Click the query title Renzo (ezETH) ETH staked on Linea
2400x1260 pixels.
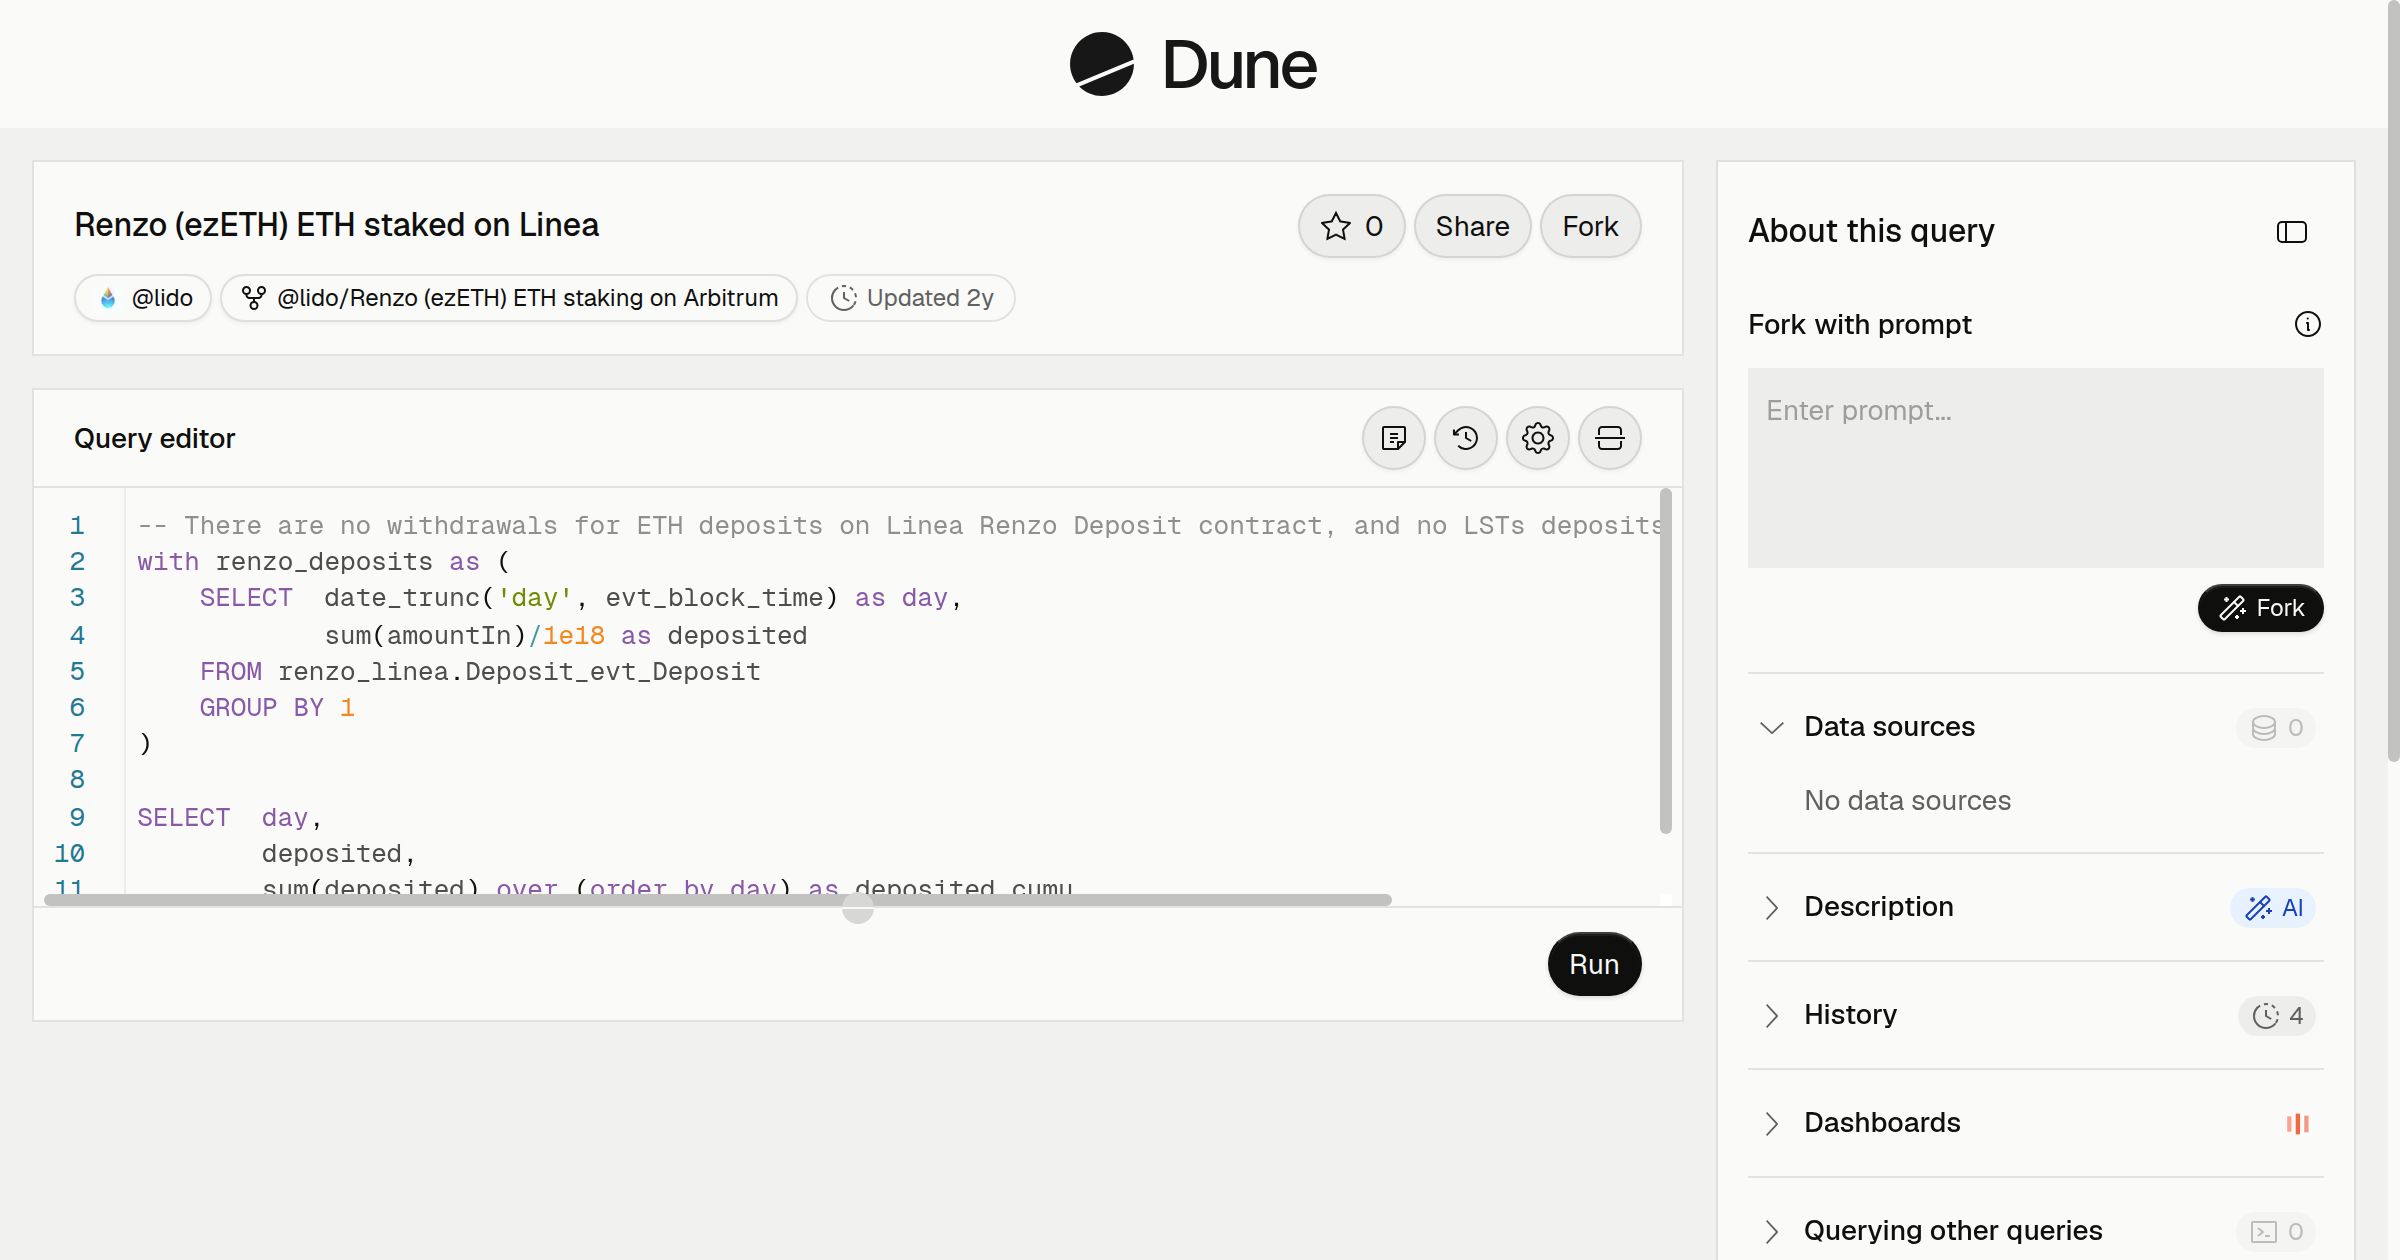coord(336,225)
